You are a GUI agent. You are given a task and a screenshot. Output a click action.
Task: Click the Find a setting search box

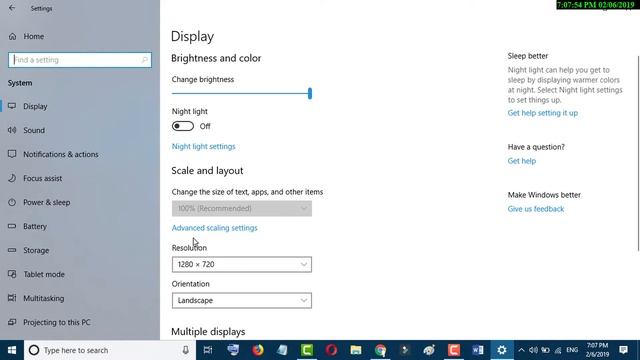pos(80,60)
